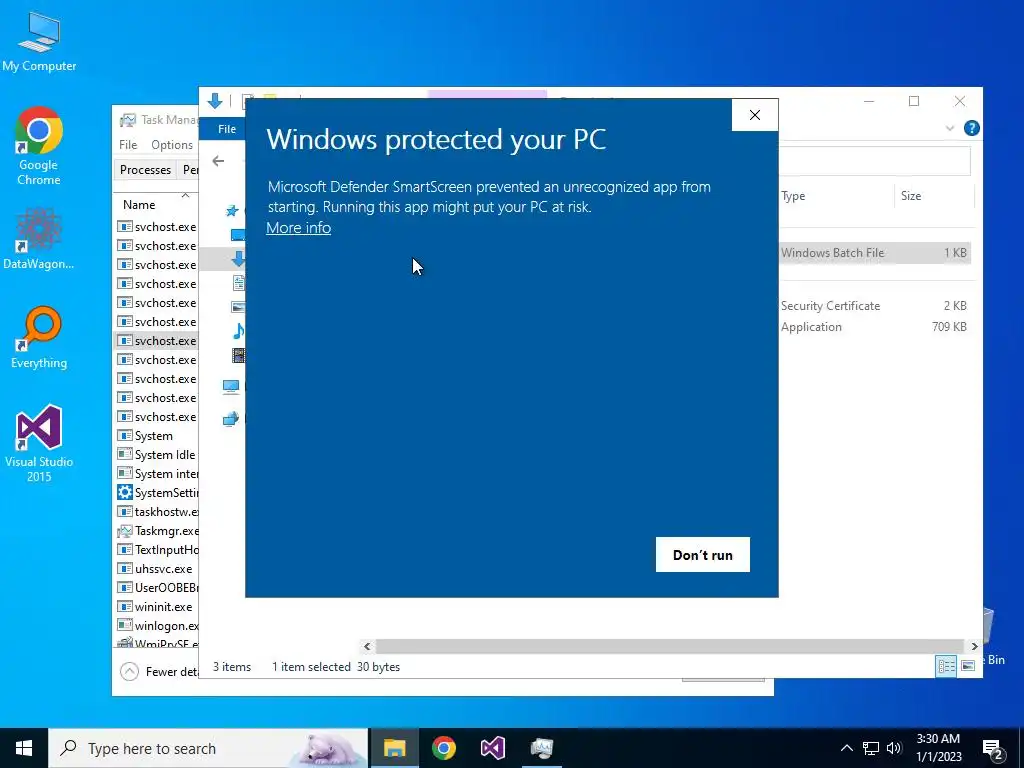Viewport: 1024px width, 768px height.
Task: Open Options menu in Task Manager
Action: pos(172,145)
